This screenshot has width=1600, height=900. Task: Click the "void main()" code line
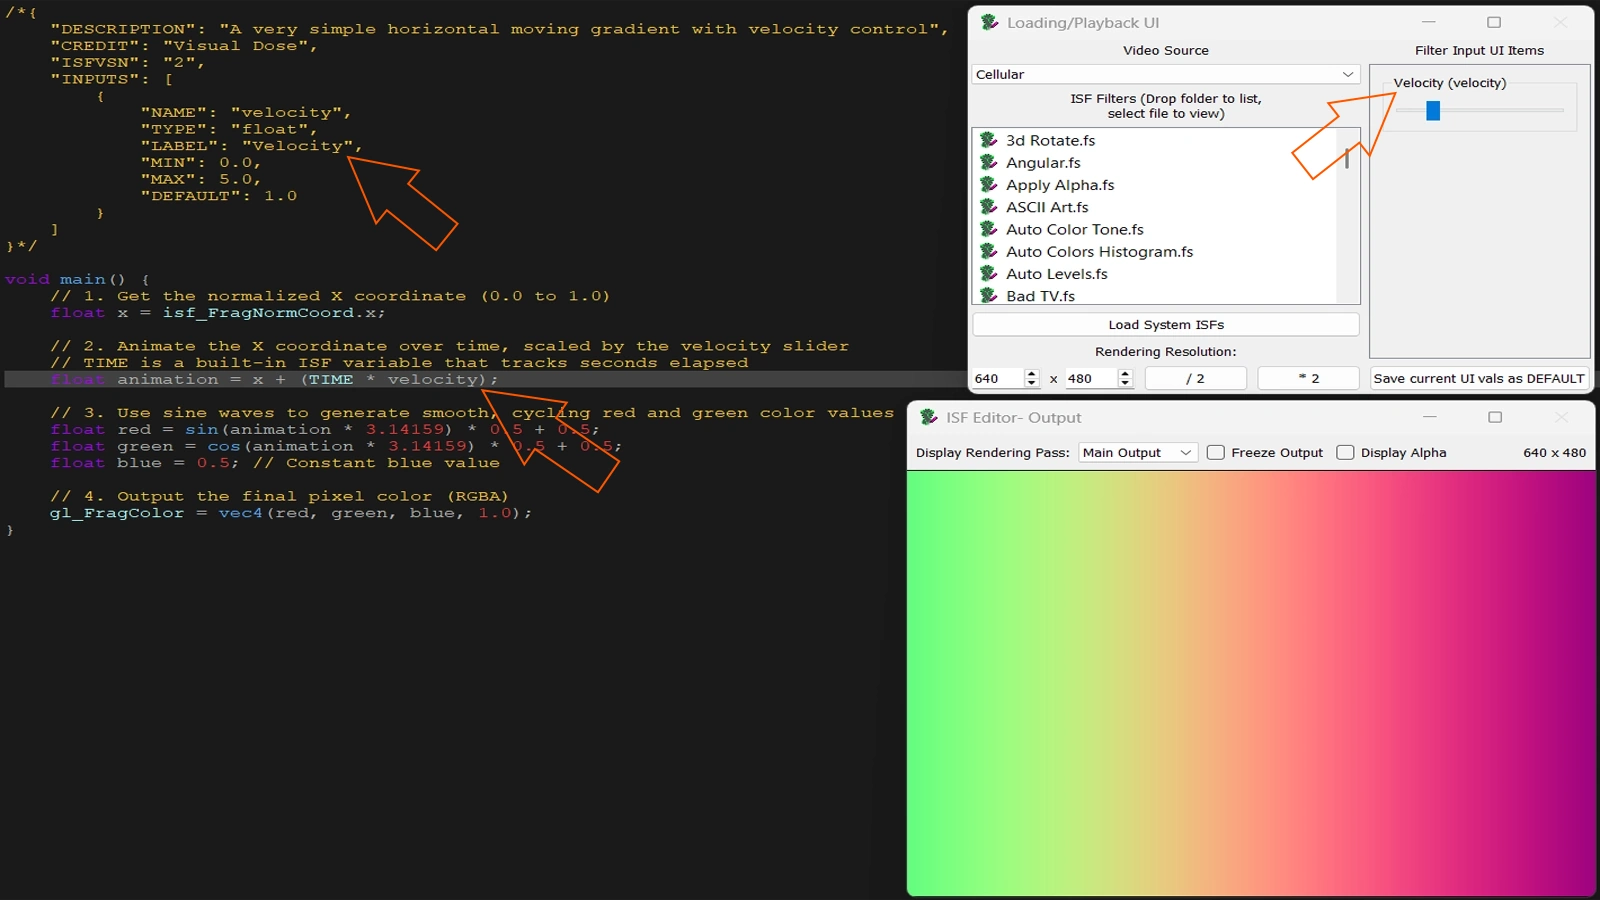77,279
